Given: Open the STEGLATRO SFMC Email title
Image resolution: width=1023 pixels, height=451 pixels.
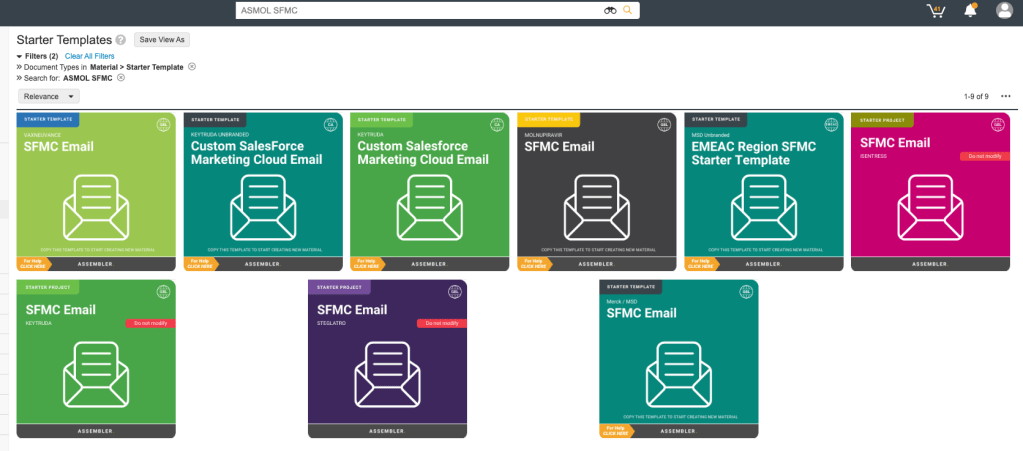Looking at the screenshot, I should coord(352,309).
